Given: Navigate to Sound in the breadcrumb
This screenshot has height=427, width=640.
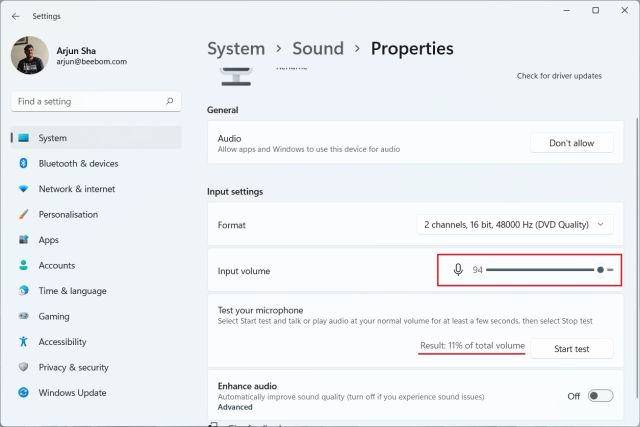Looking at the screenshot, I should (318, 48).
